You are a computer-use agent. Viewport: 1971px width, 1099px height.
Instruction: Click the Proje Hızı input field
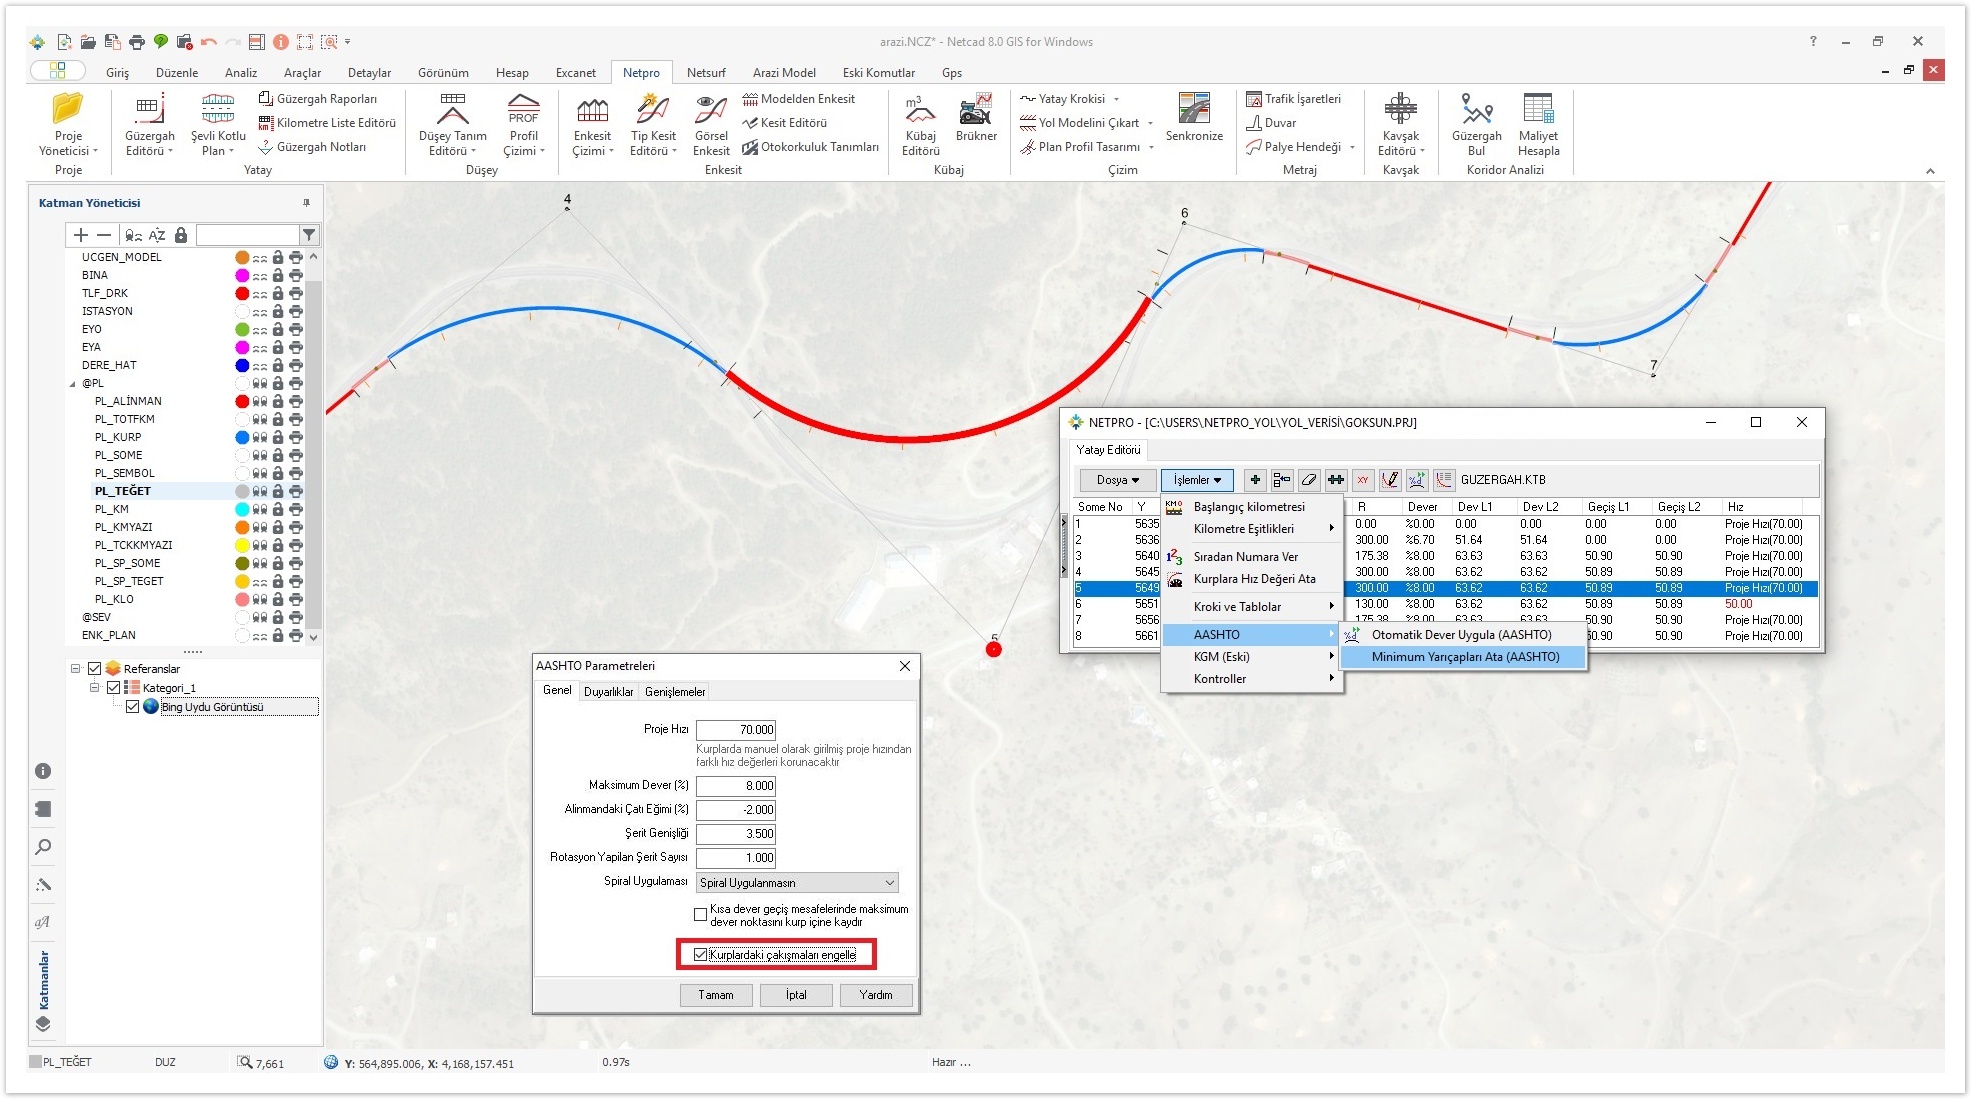coord(736,730)
